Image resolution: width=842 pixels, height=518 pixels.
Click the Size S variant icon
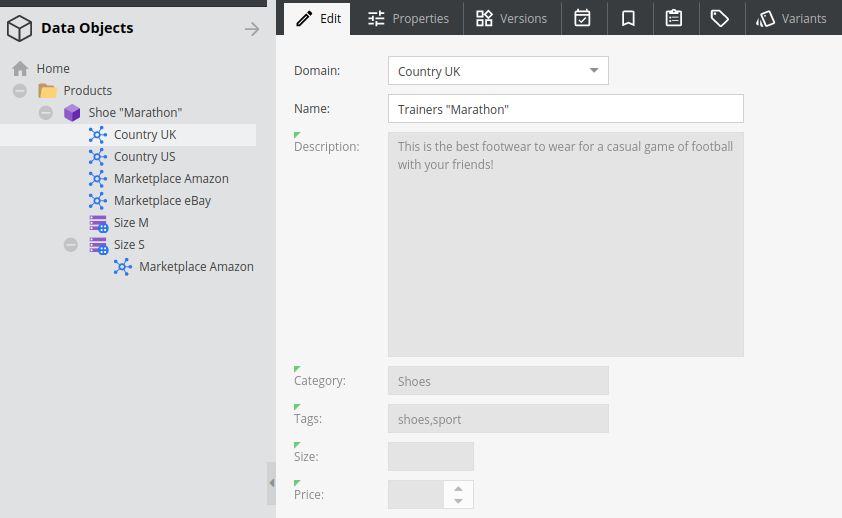pos(98,245)
